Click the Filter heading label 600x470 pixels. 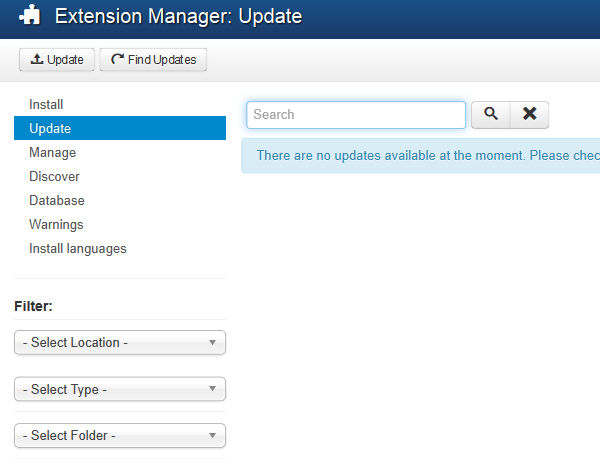click(33, 306)
